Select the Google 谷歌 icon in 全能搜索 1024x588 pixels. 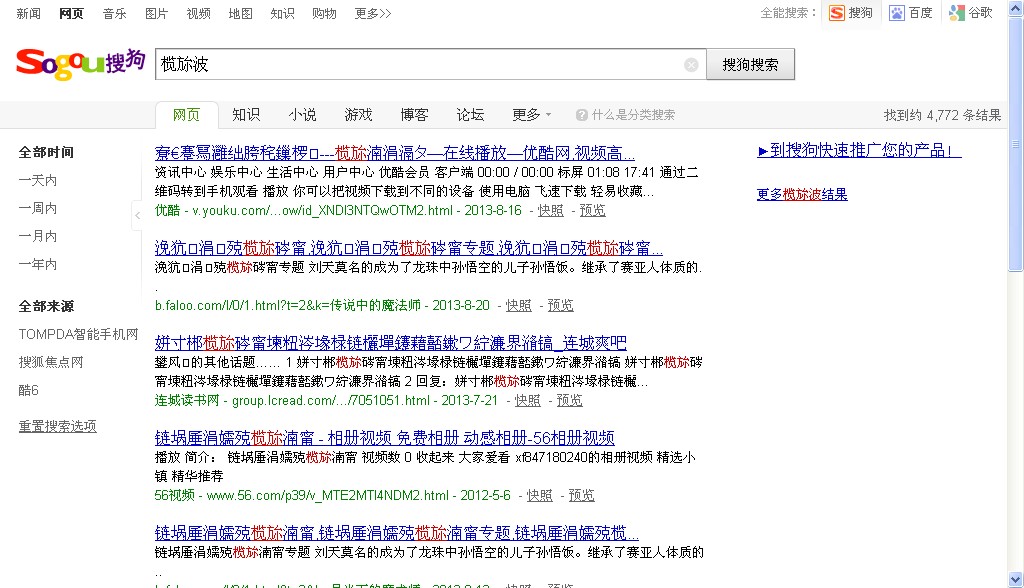pos(957,13)
